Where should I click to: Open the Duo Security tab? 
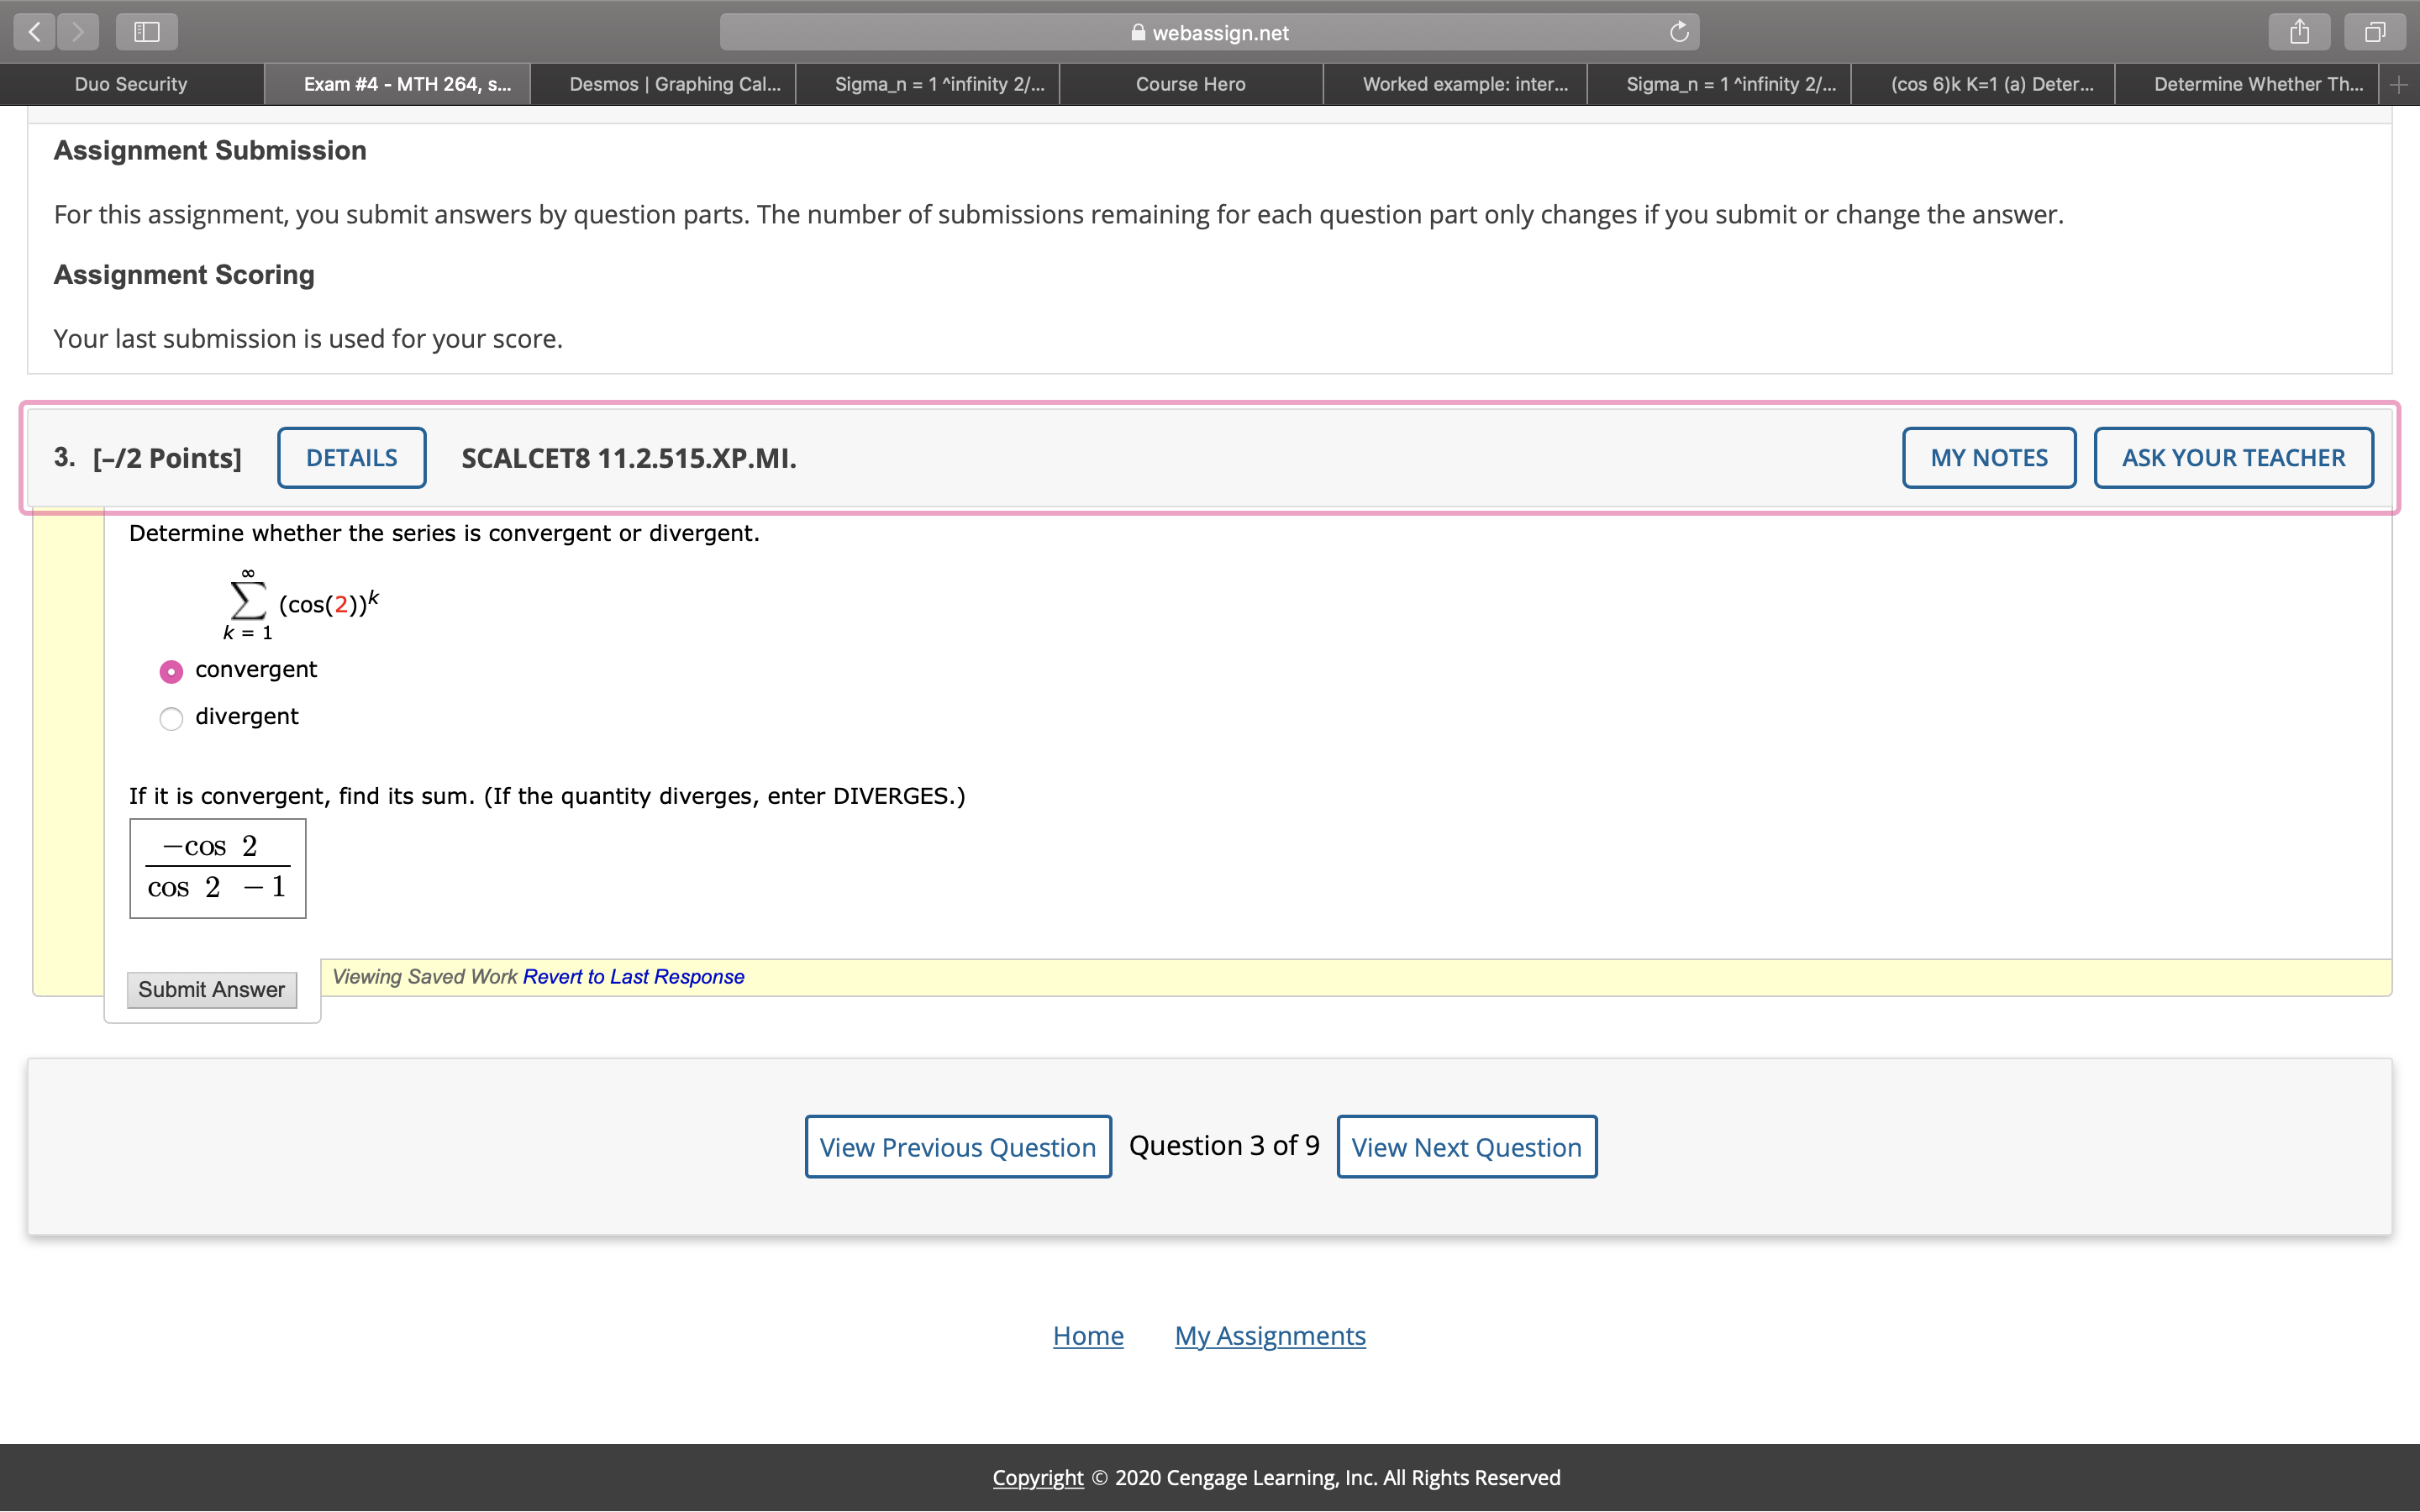(x=130, y=84)
